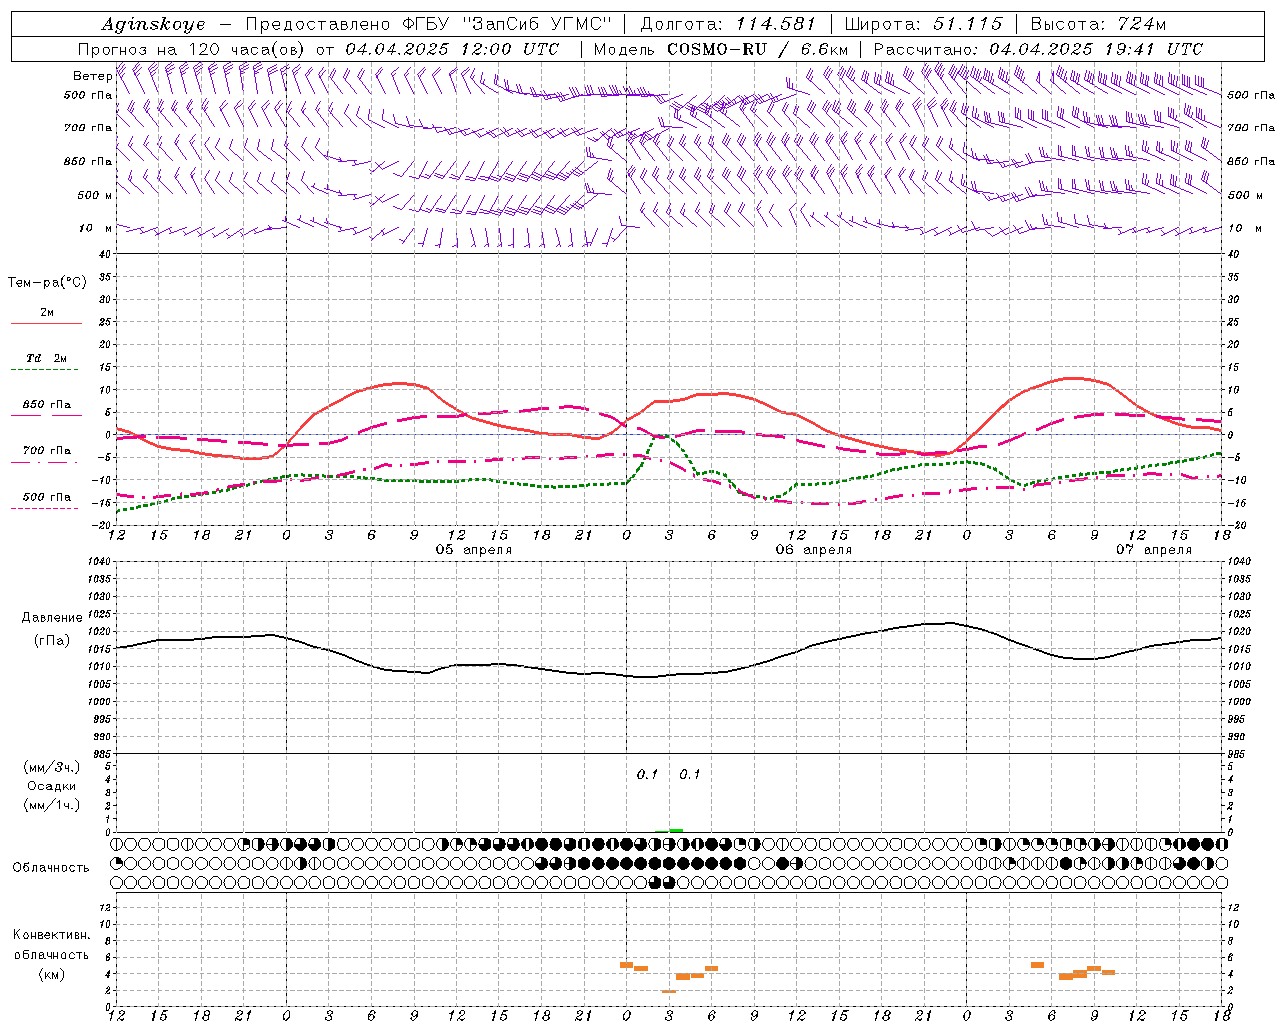This screenshot has width=1280, height=1024.
Task: Click the "Td 2м" dew point legend entry
Action: [47, 358]
